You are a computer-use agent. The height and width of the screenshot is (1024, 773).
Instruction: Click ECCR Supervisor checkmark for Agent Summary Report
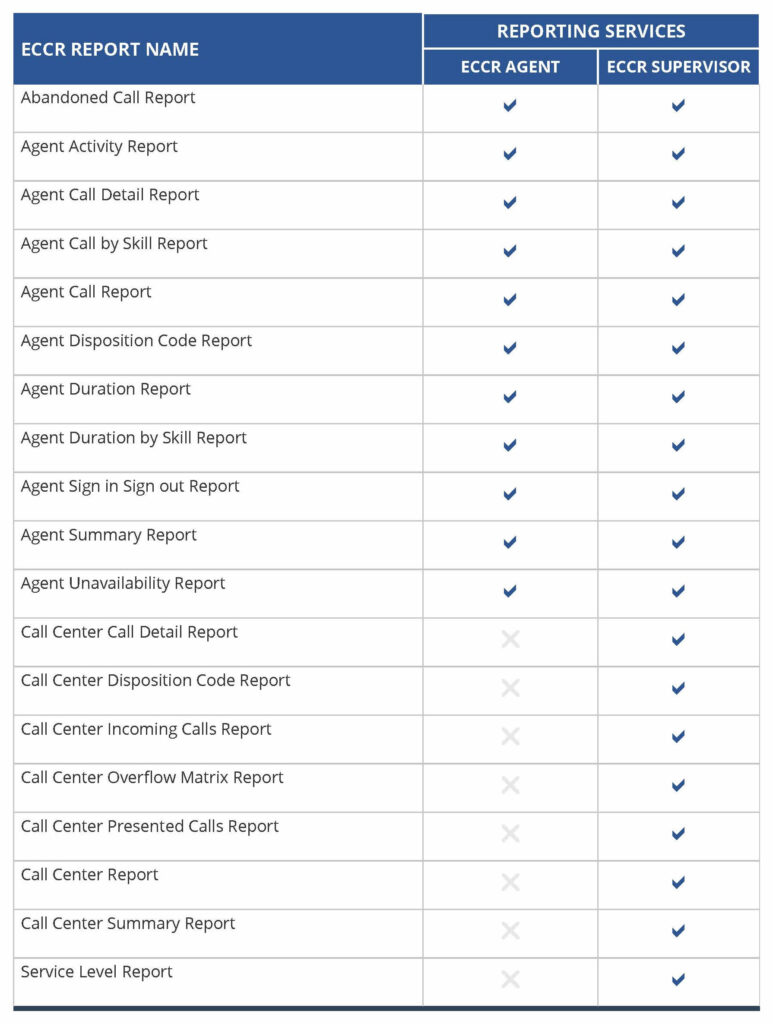(x=678, y=542)
